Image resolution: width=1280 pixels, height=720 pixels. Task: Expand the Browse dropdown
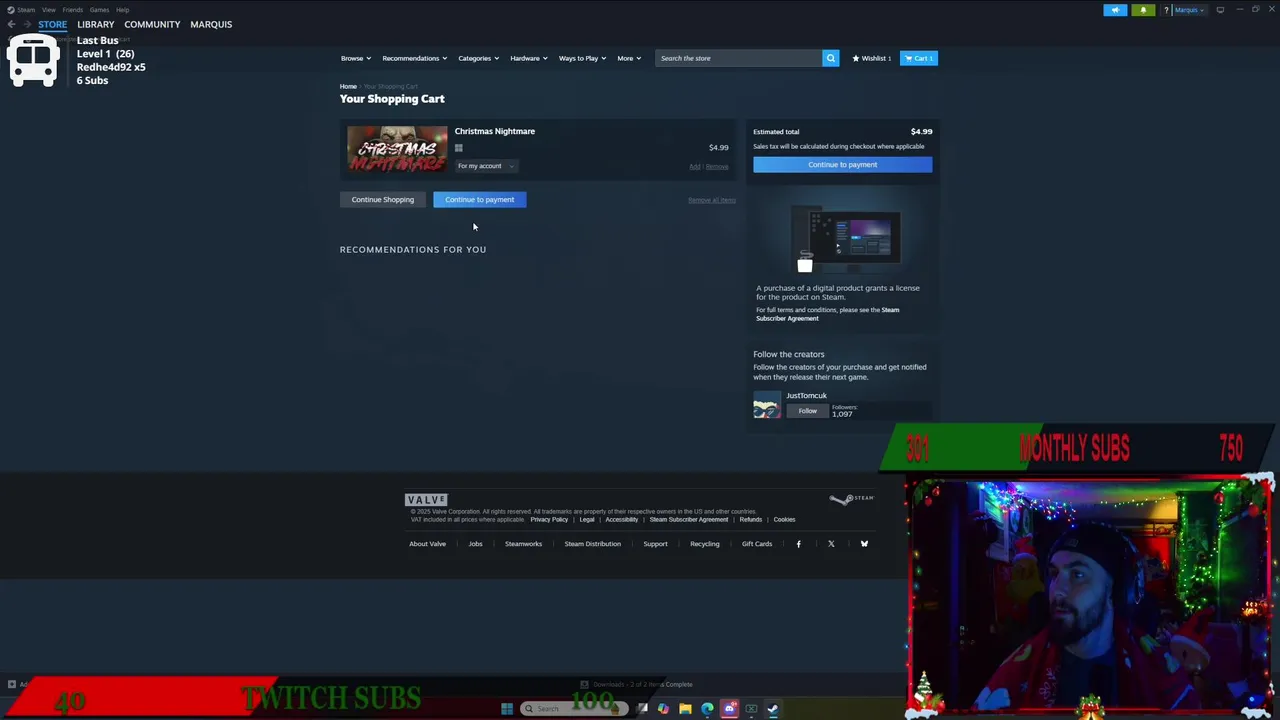click(x=355, y=58)
